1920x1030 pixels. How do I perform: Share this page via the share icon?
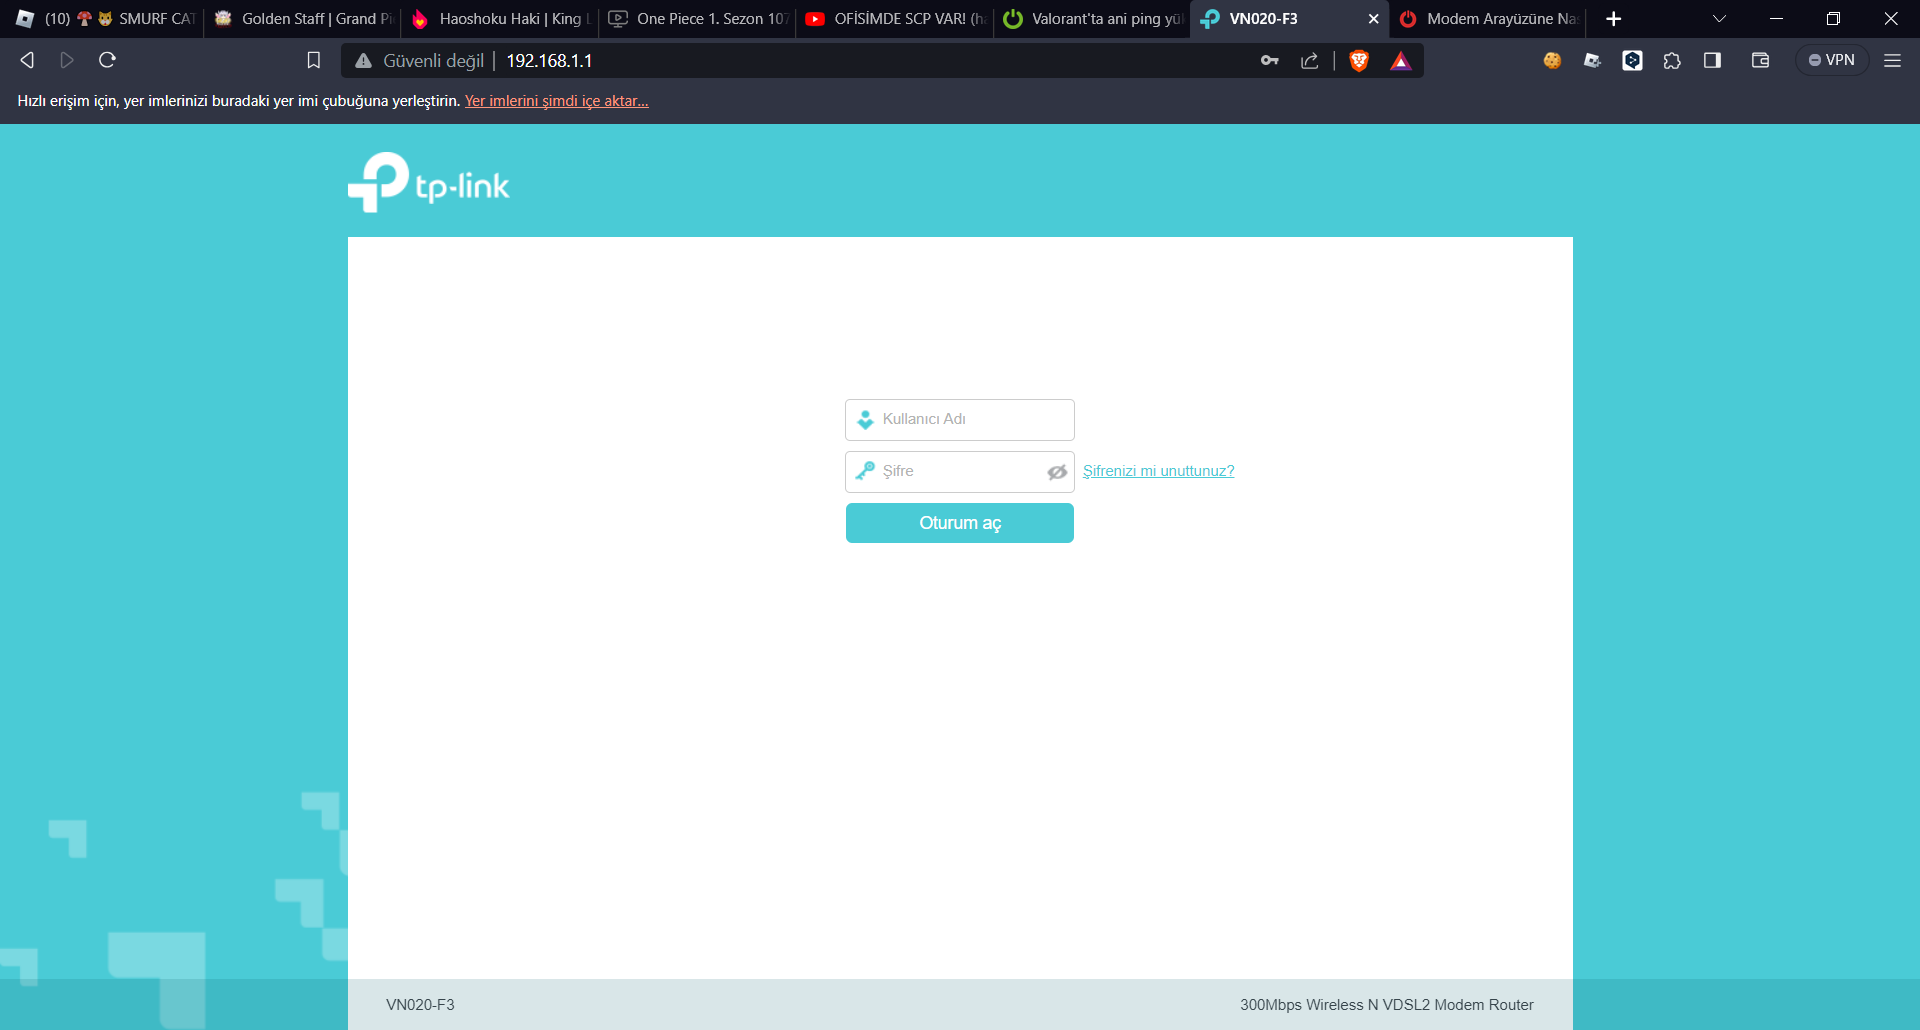1310,61
